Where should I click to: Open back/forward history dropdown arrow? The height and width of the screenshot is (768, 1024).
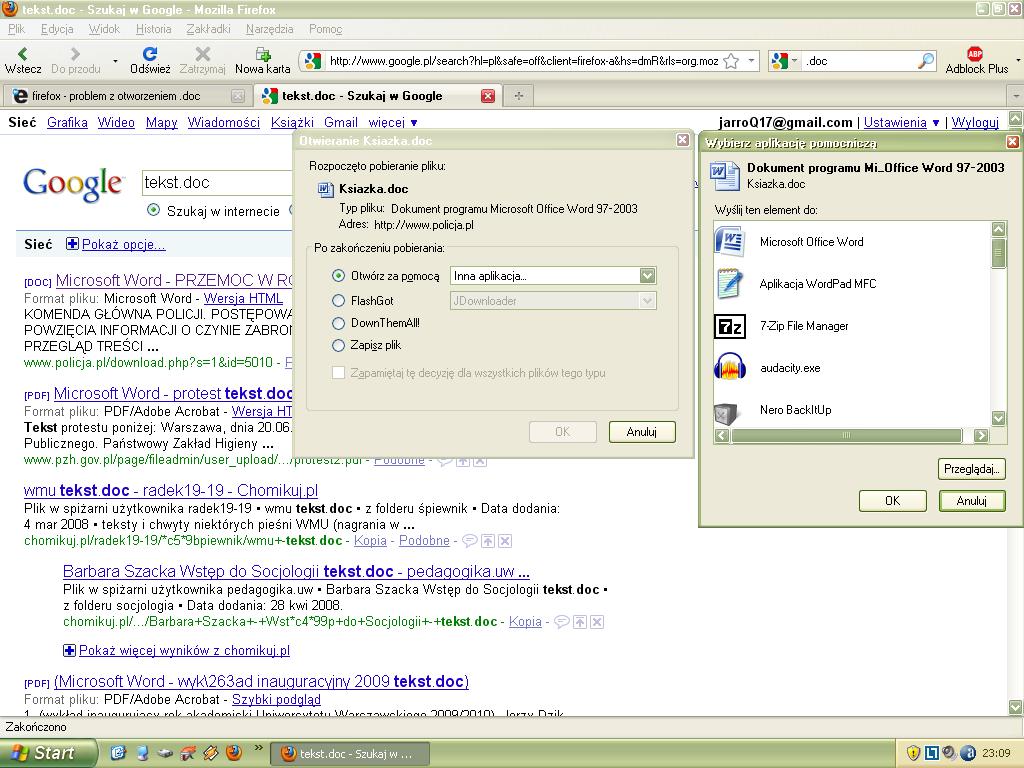pyautogui.click(x=115, y=61)
